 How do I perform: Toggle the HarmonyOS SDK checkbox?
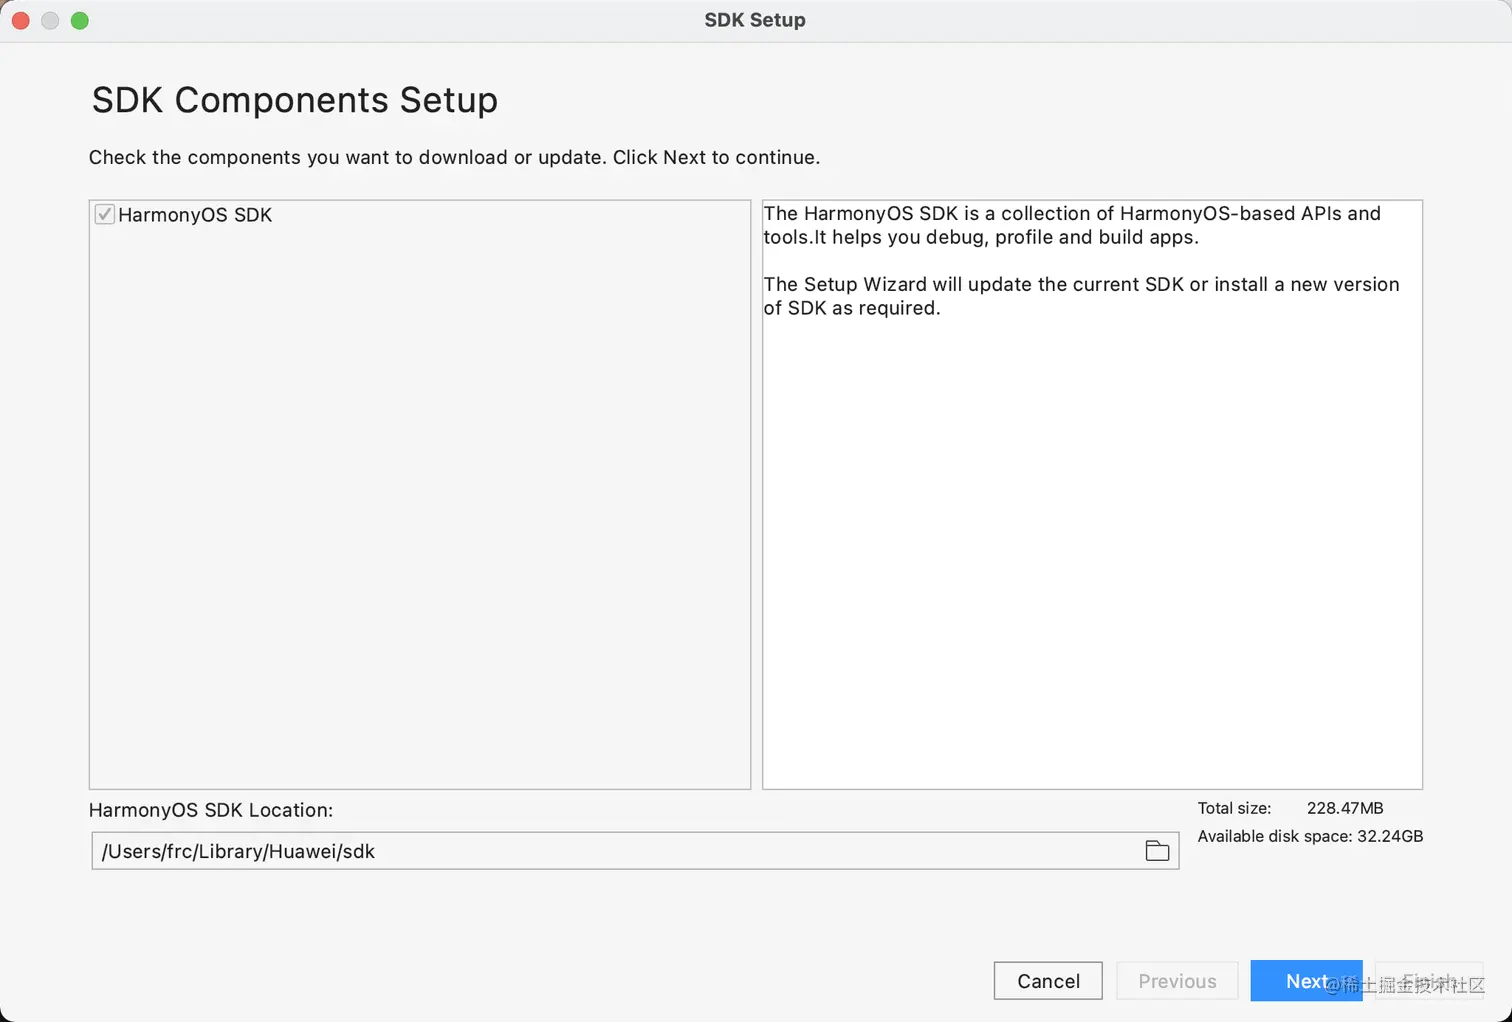click(104, 214)
